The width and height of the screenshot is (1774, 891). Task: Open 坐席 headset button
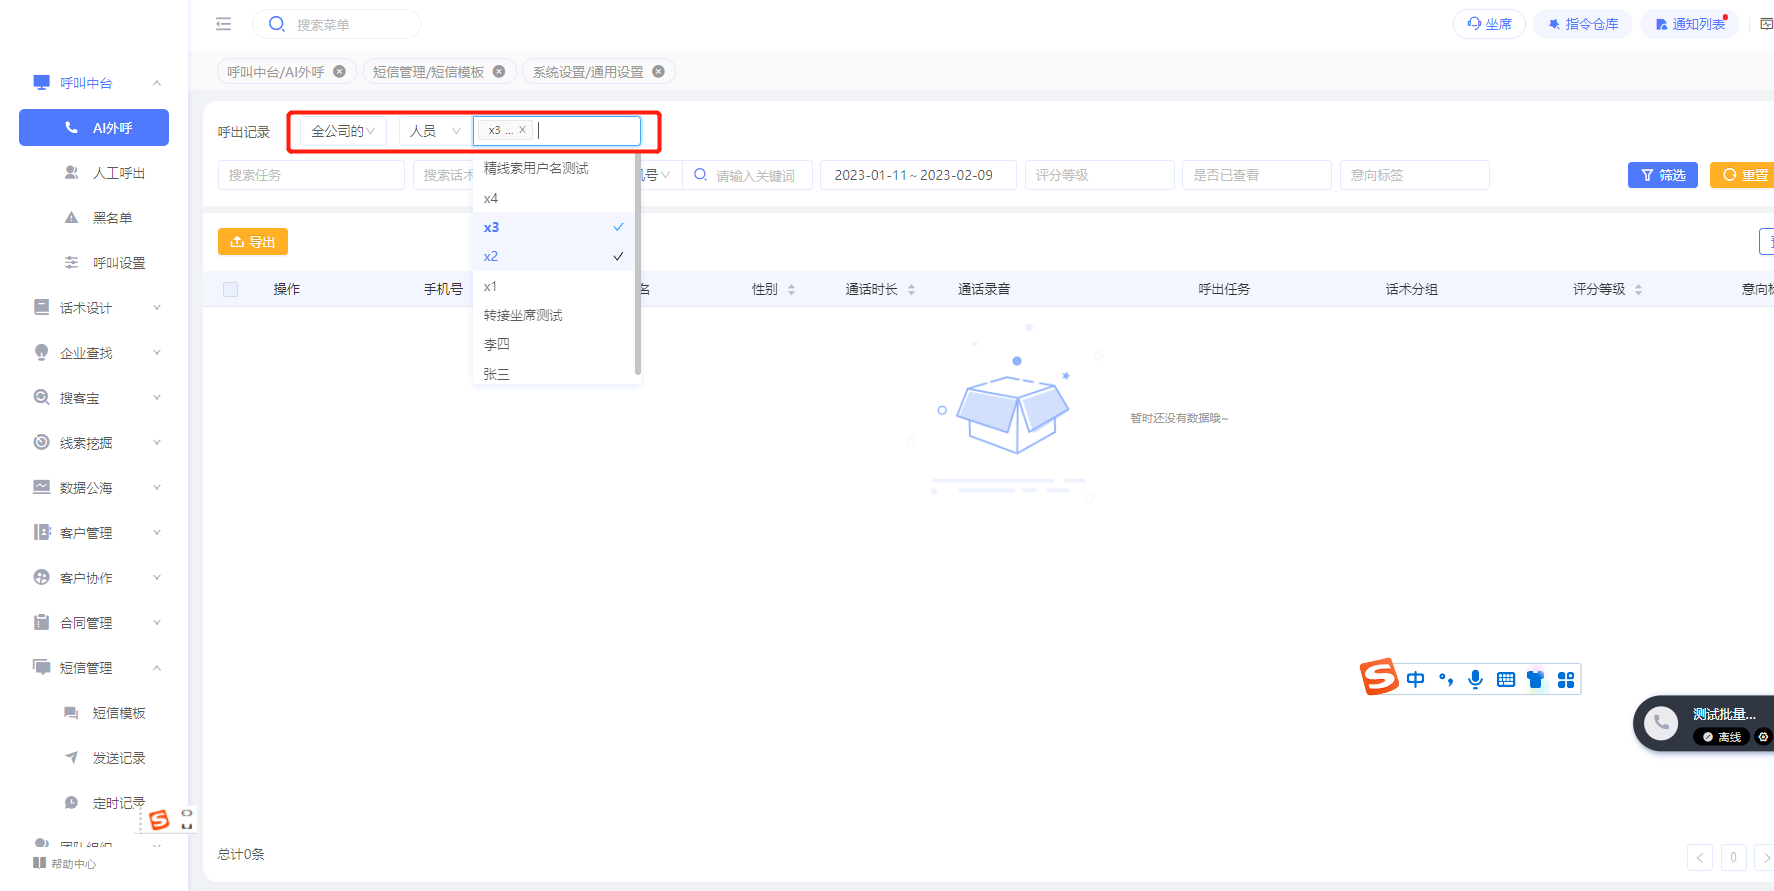1489,24
